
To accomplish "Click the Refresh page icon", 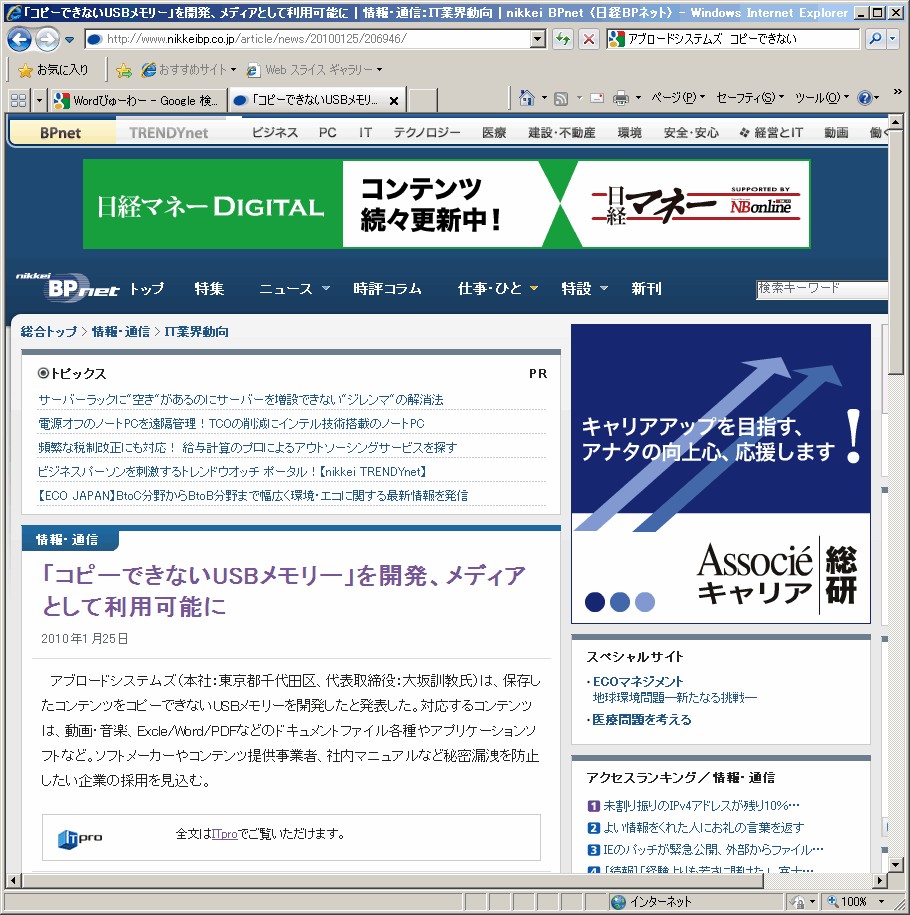I will (563, 39).
